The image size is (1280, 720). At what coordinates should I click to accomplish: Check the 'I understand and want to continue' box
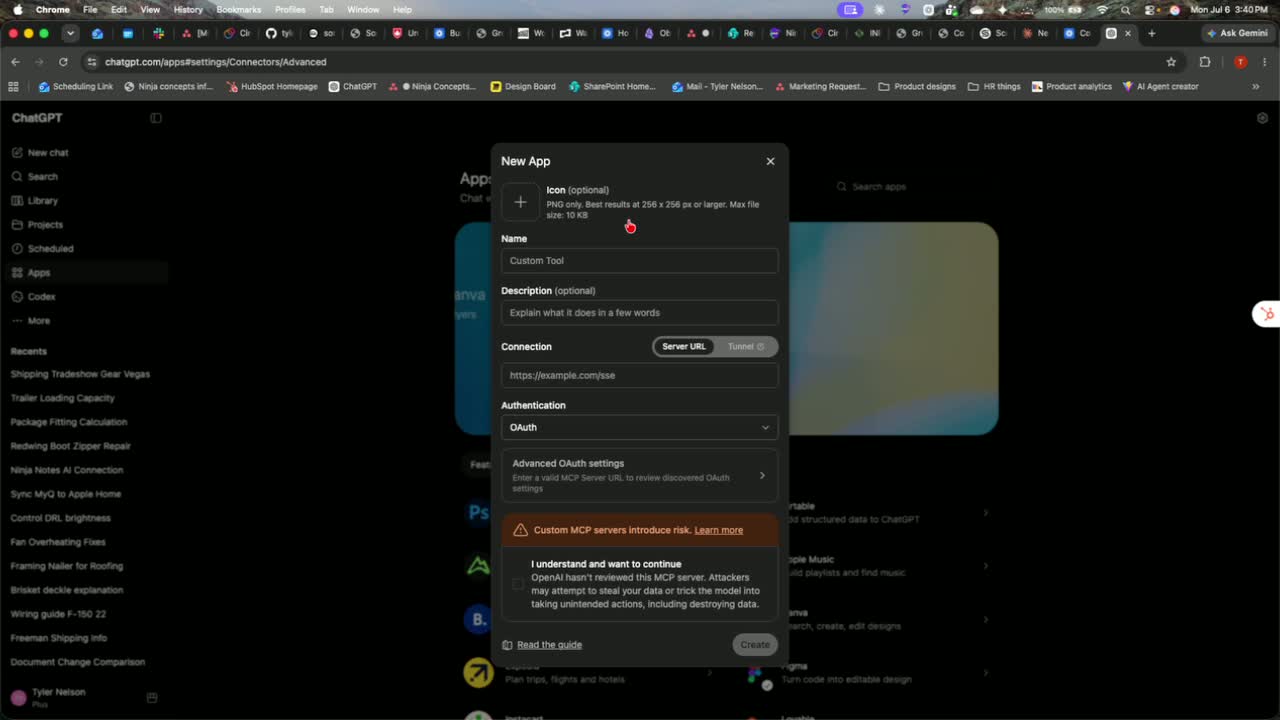pos(518,584)
